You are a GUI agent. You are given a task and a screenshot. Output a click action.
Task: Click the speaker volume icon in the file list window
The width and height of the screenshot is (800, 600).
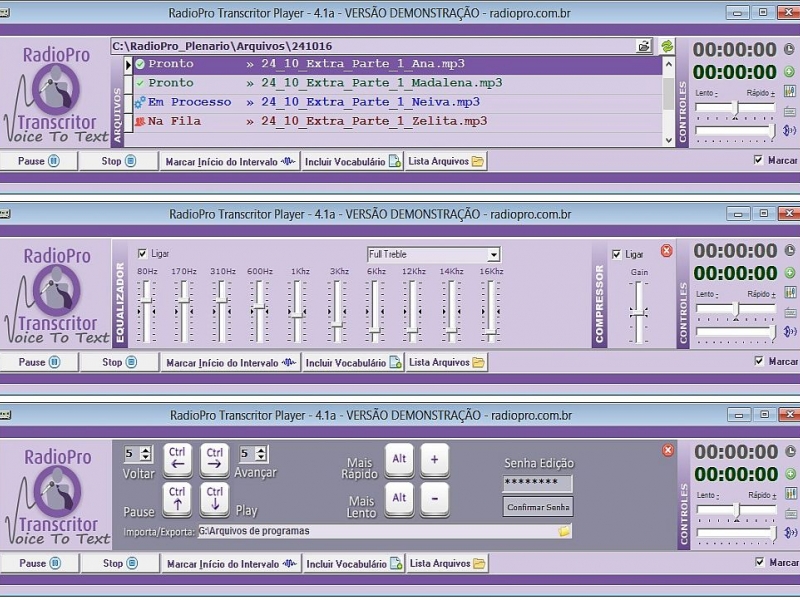tap(790, 131)
